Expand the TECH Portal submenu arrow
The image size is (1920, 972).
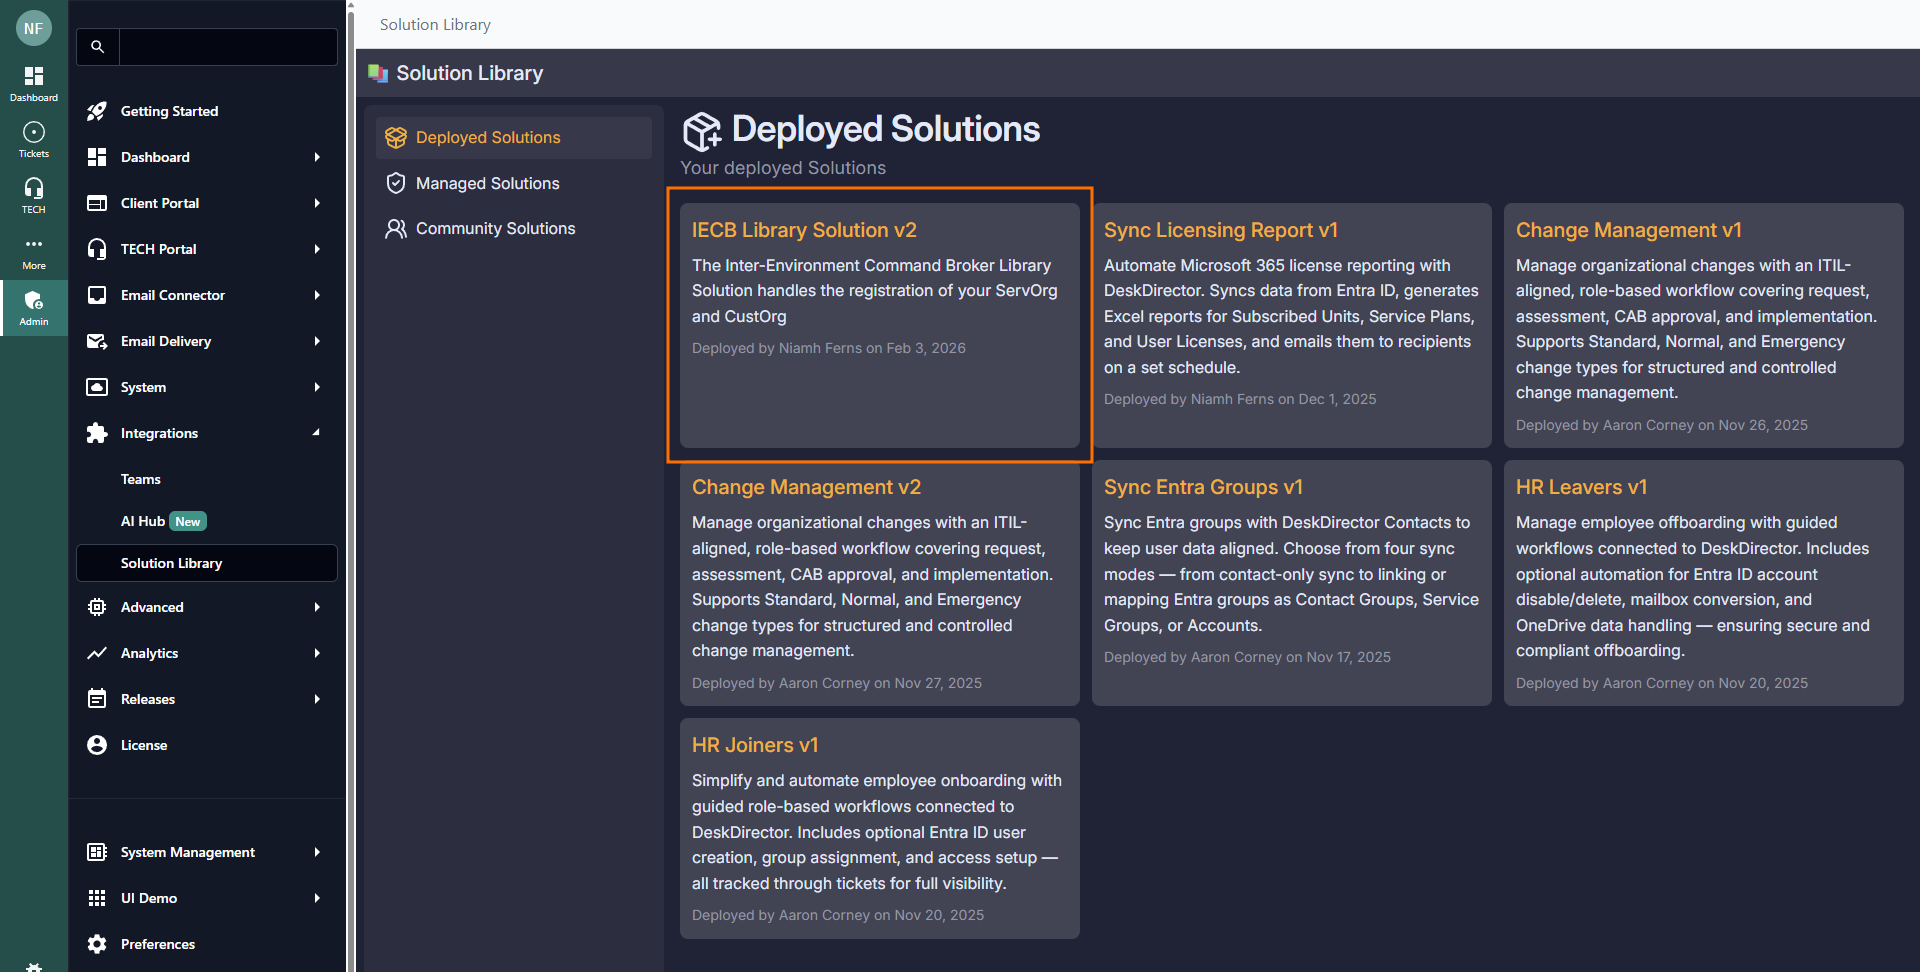coord(317,249)
